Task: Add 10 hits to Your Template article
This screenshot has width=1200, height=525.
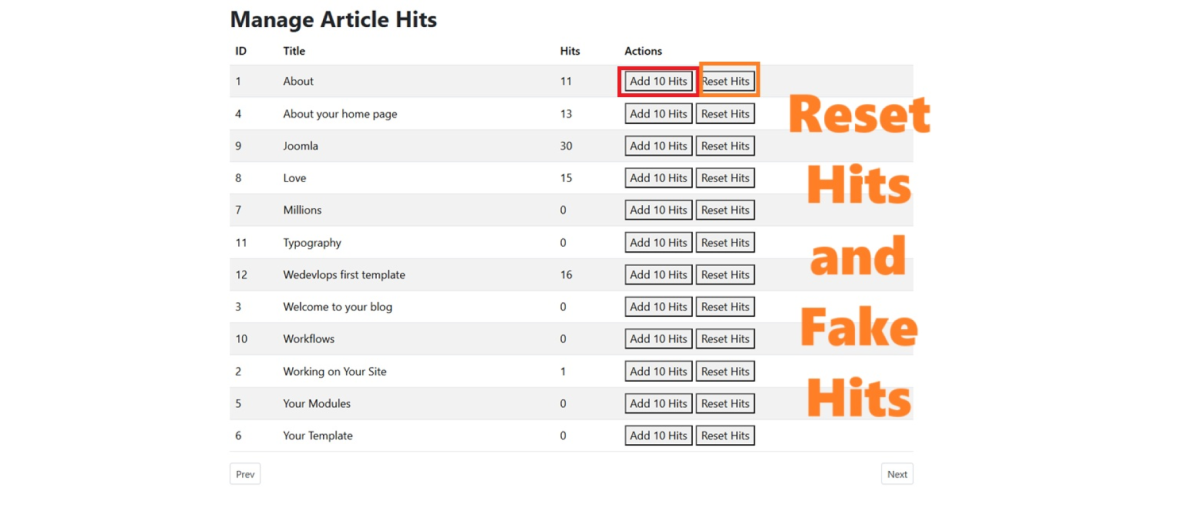Action: point(658,436)
